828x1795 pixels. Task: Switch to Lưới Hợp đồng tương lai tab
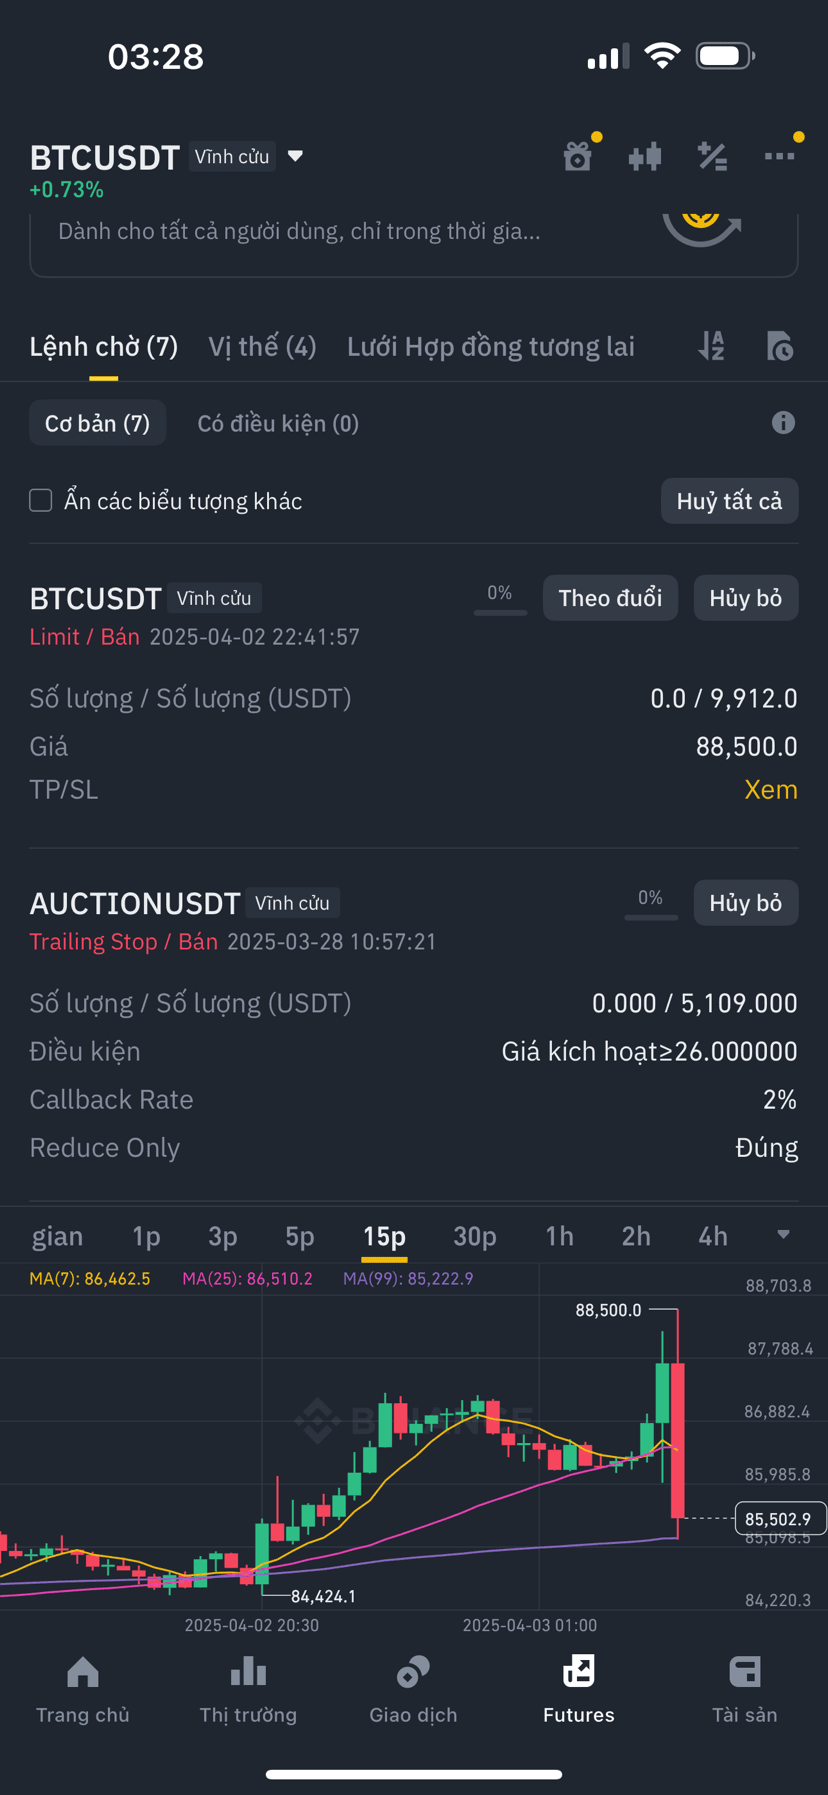coord(491,346)
